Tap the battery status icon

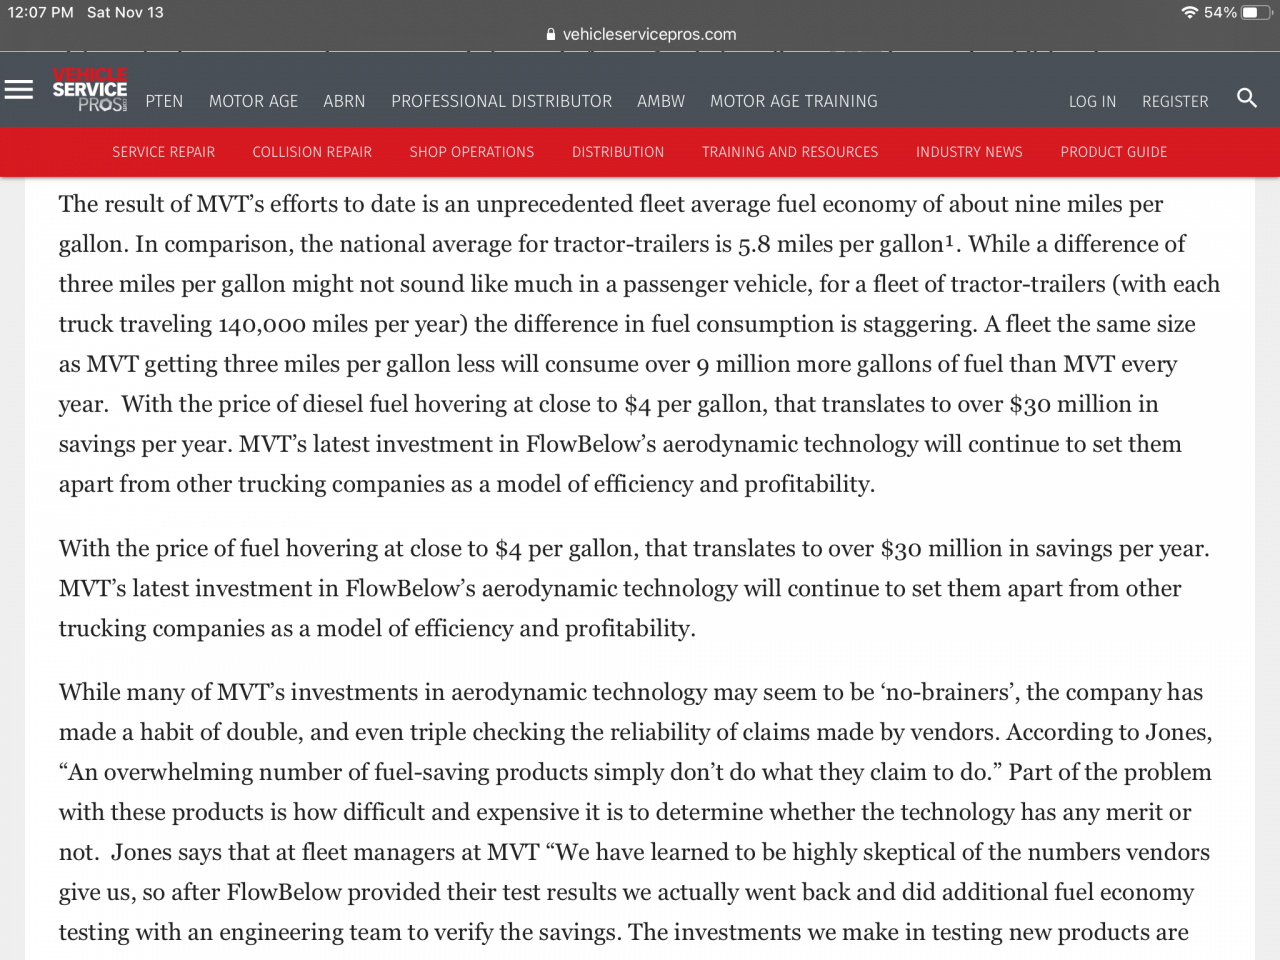1255,13
